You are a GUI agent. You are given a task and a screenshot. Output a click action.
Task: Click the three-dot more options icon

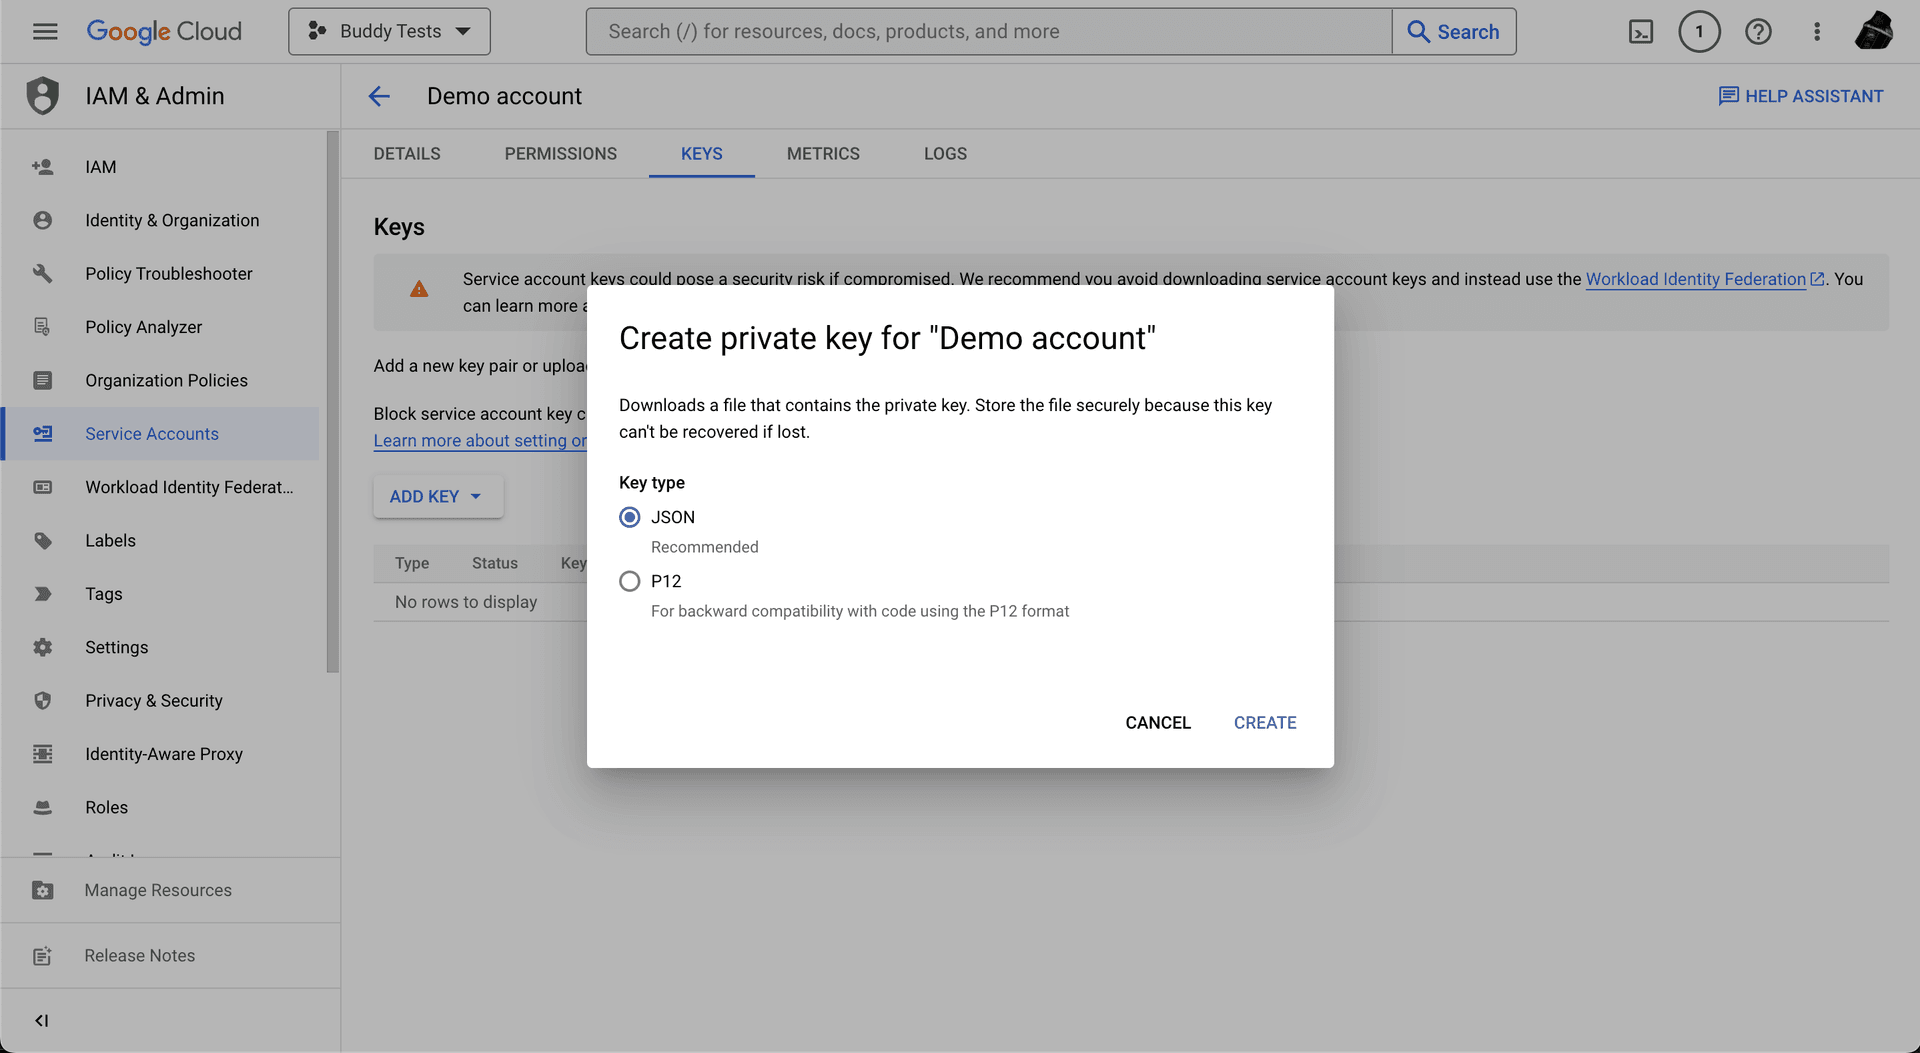1817,32
